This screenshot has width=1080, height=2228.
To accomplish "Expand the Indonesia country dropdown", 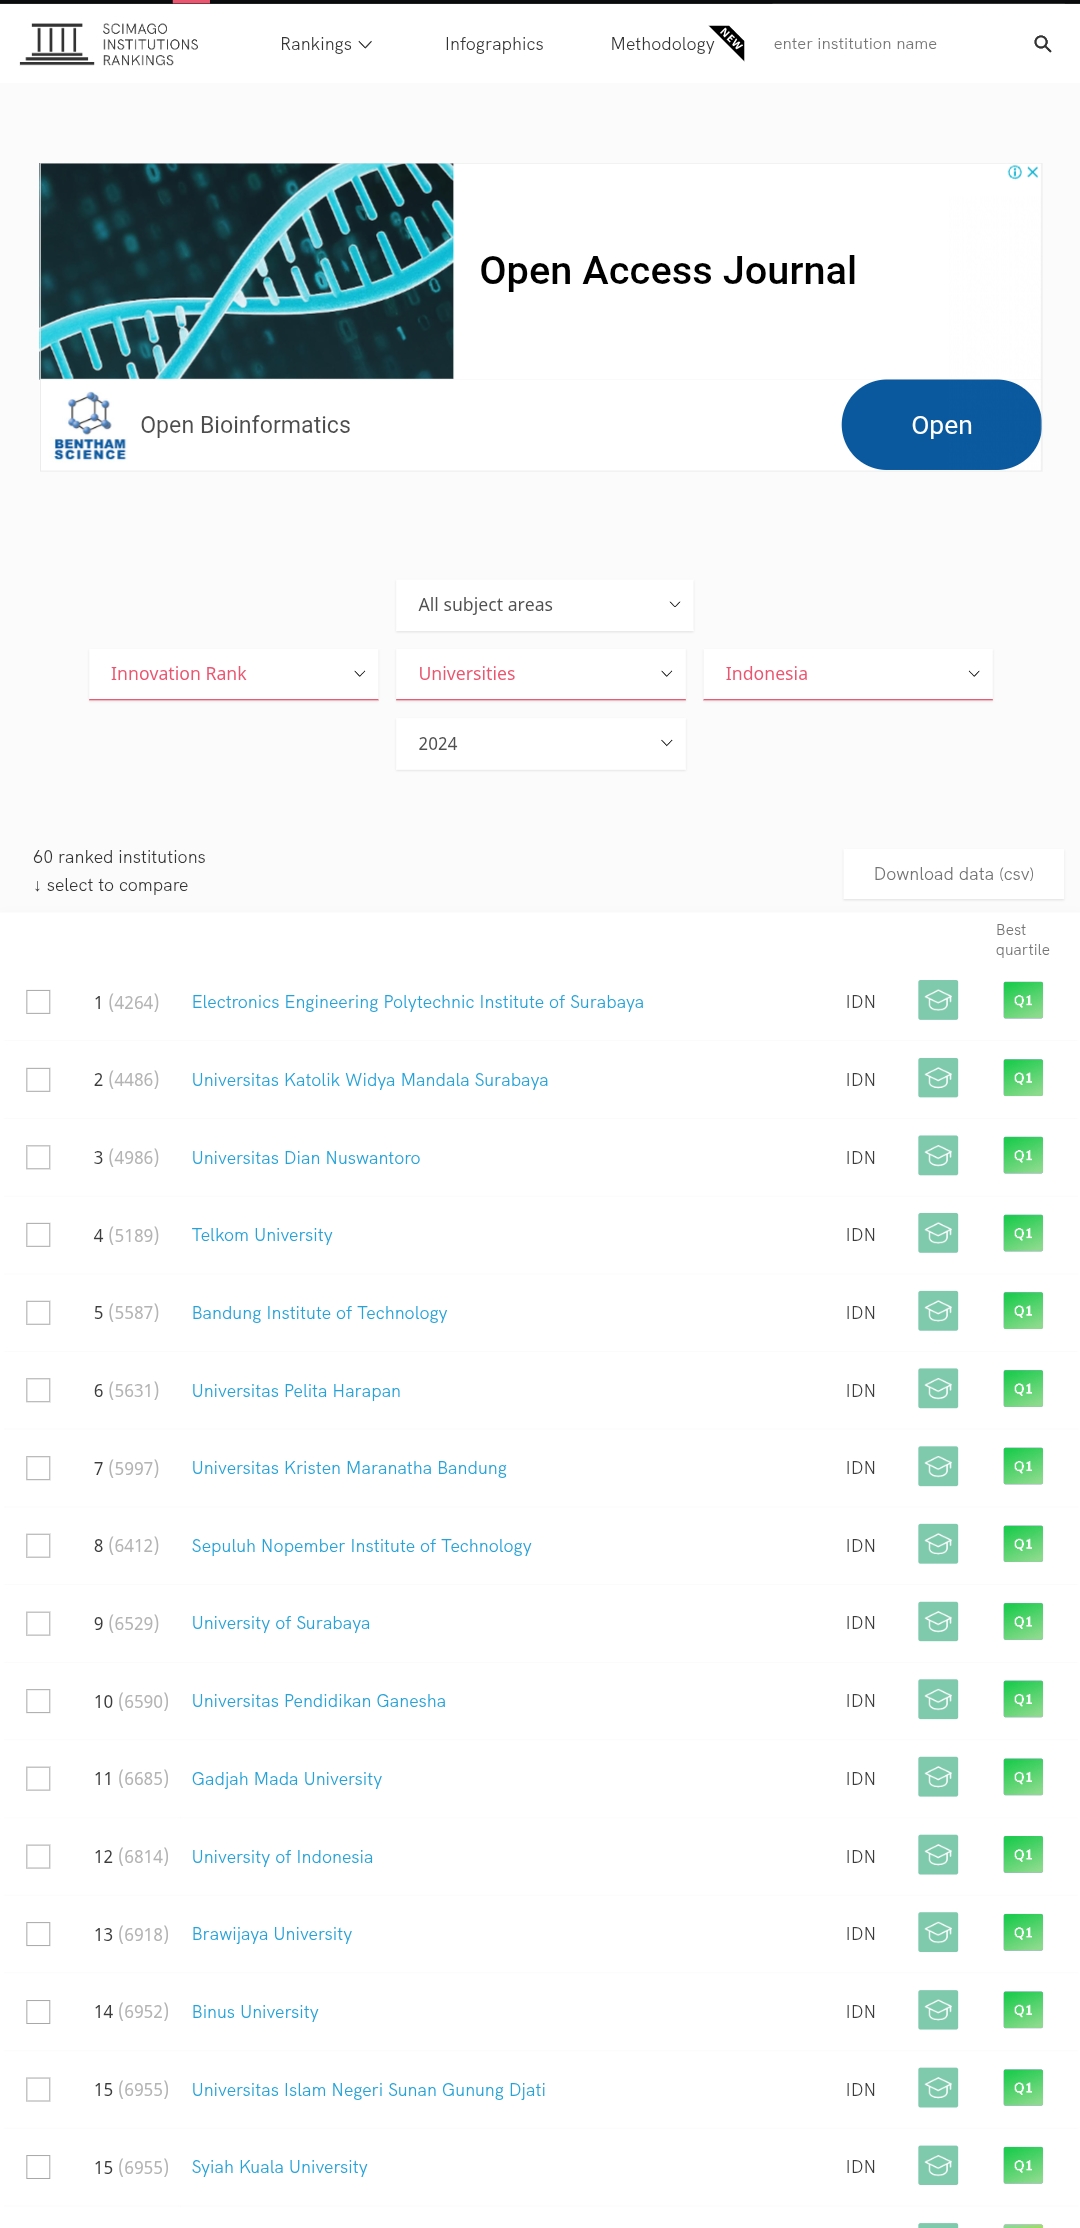I will [847, 674].
